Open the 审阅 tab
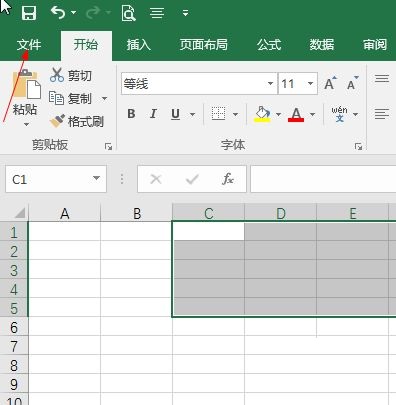The width and height of the screenshot is (396, 405). [375, 45]
